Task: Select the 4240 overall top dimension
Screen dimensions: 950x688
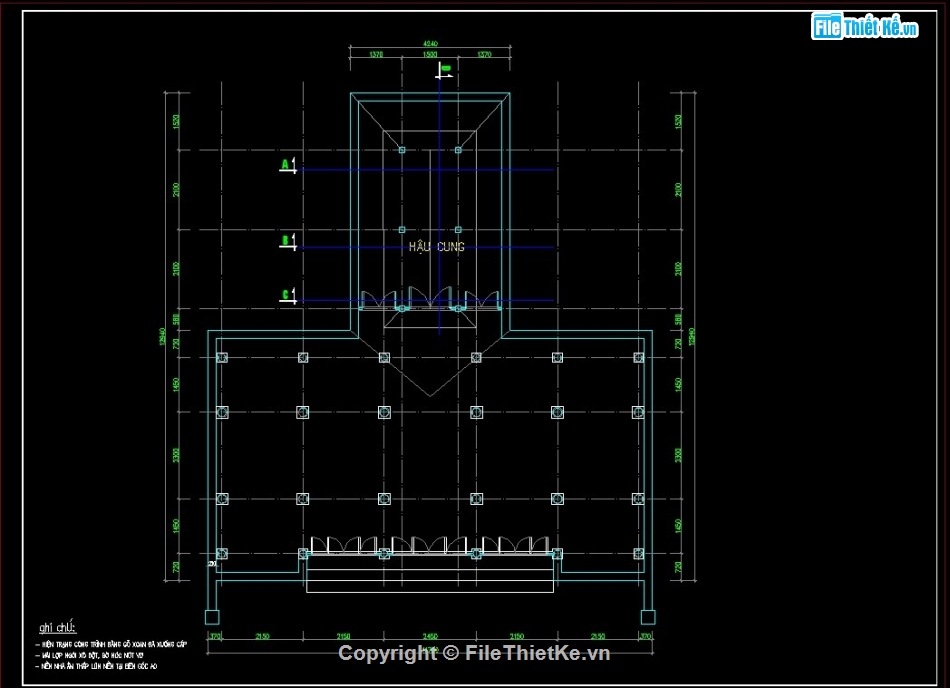Action: [430, 44]
